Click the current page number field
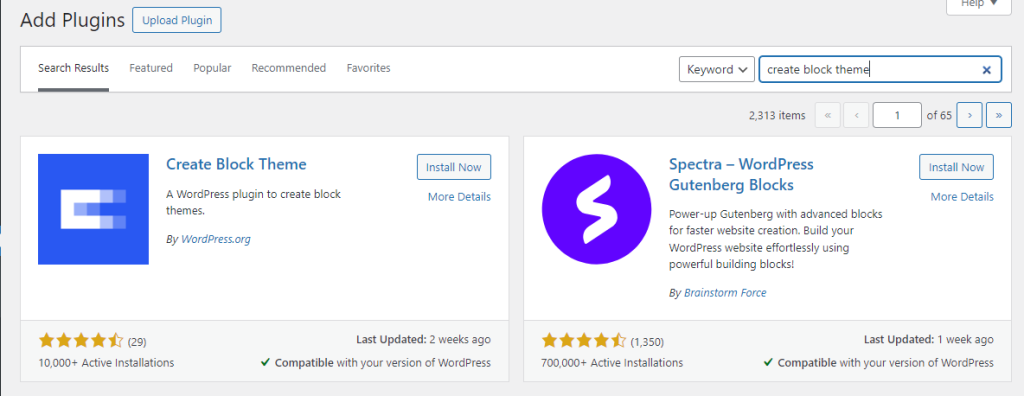Viewport: 1024px width, 396px height. coord(897,115)
